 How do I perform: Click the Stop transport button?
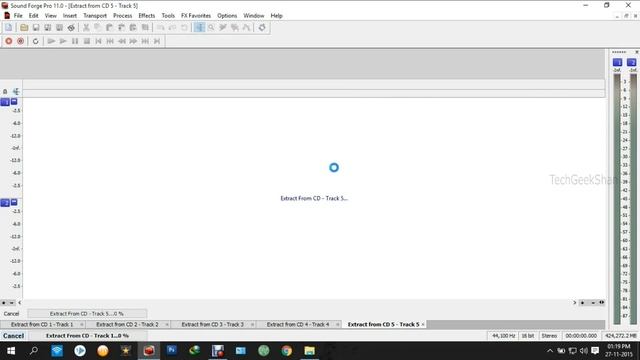coord(87,41)
